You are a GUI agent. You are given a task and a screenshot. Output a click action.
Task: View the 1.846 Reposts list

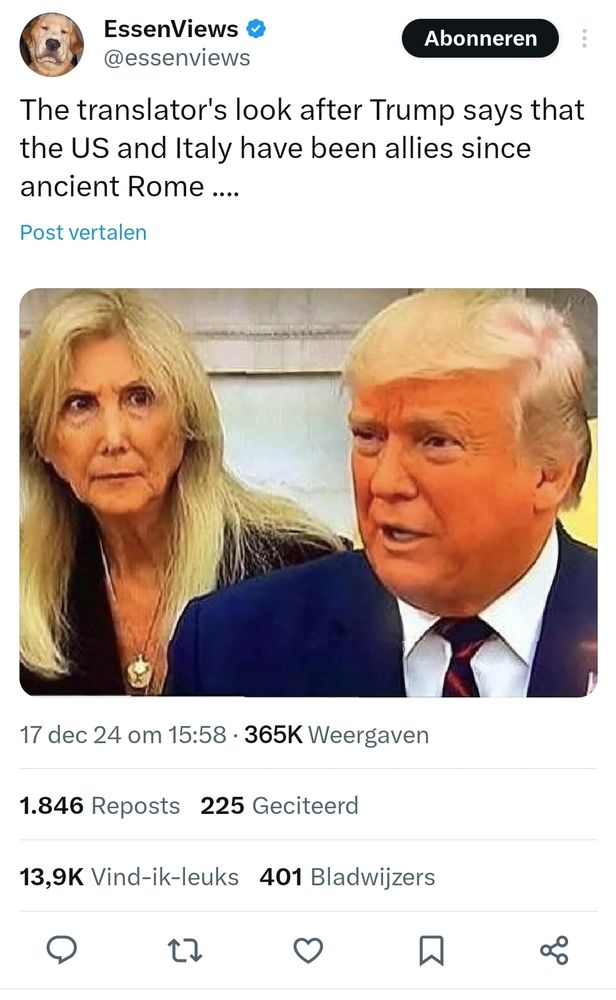(x=100, y=805)
